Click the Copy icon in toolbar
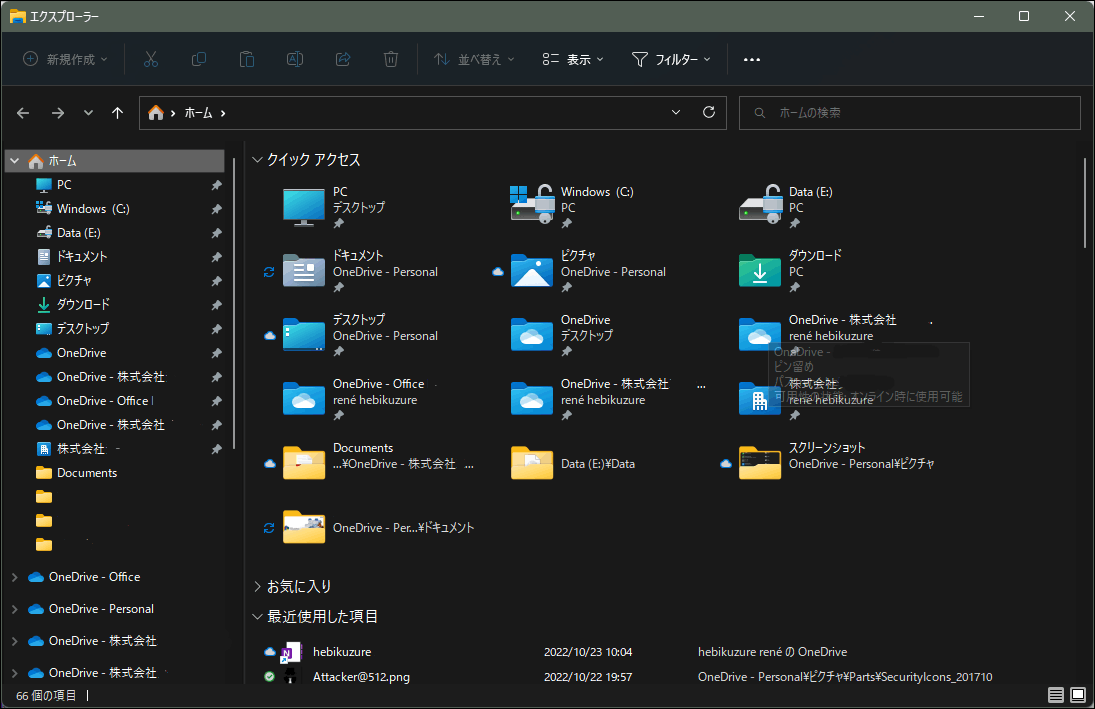Screen dimensions: 1095x709 199,59
